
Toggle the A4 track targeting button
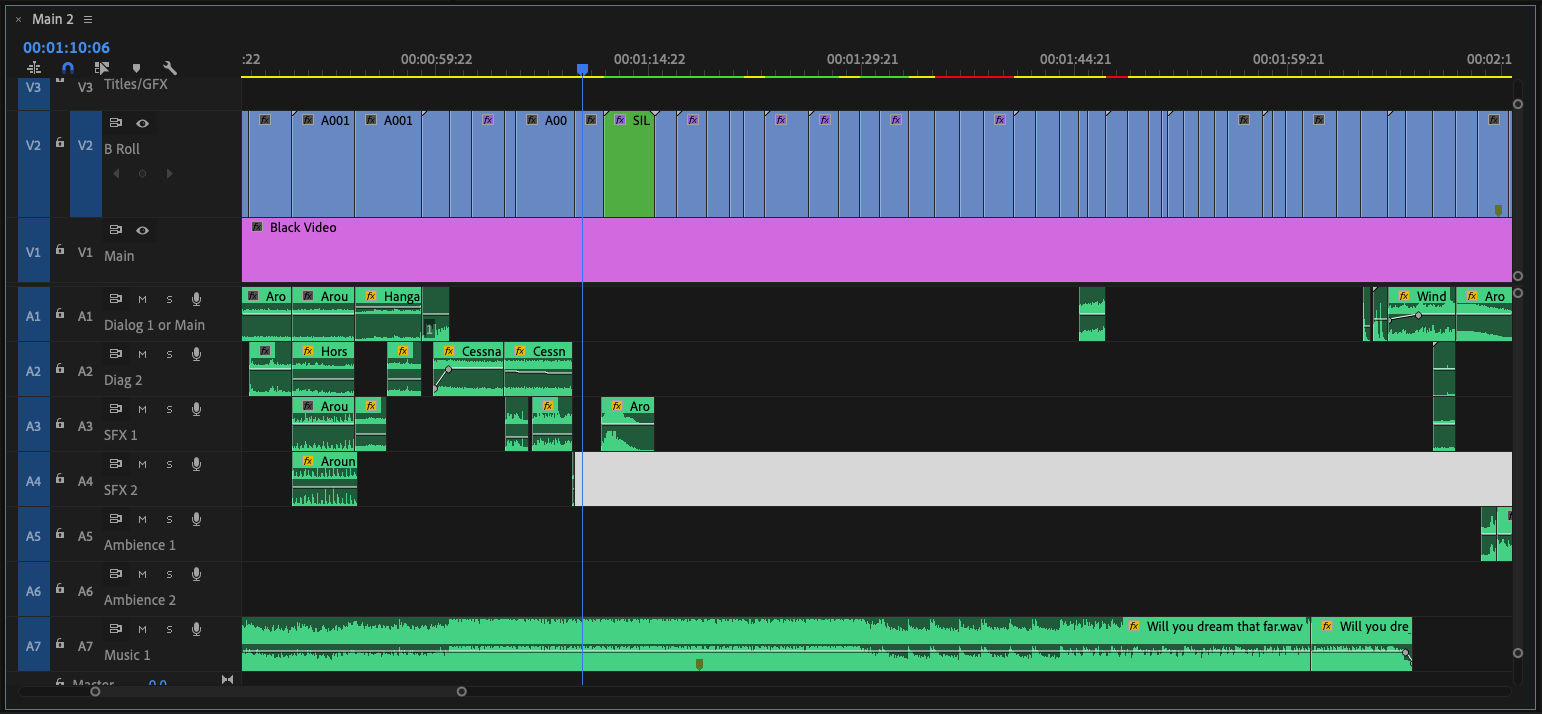coord(85,480)
